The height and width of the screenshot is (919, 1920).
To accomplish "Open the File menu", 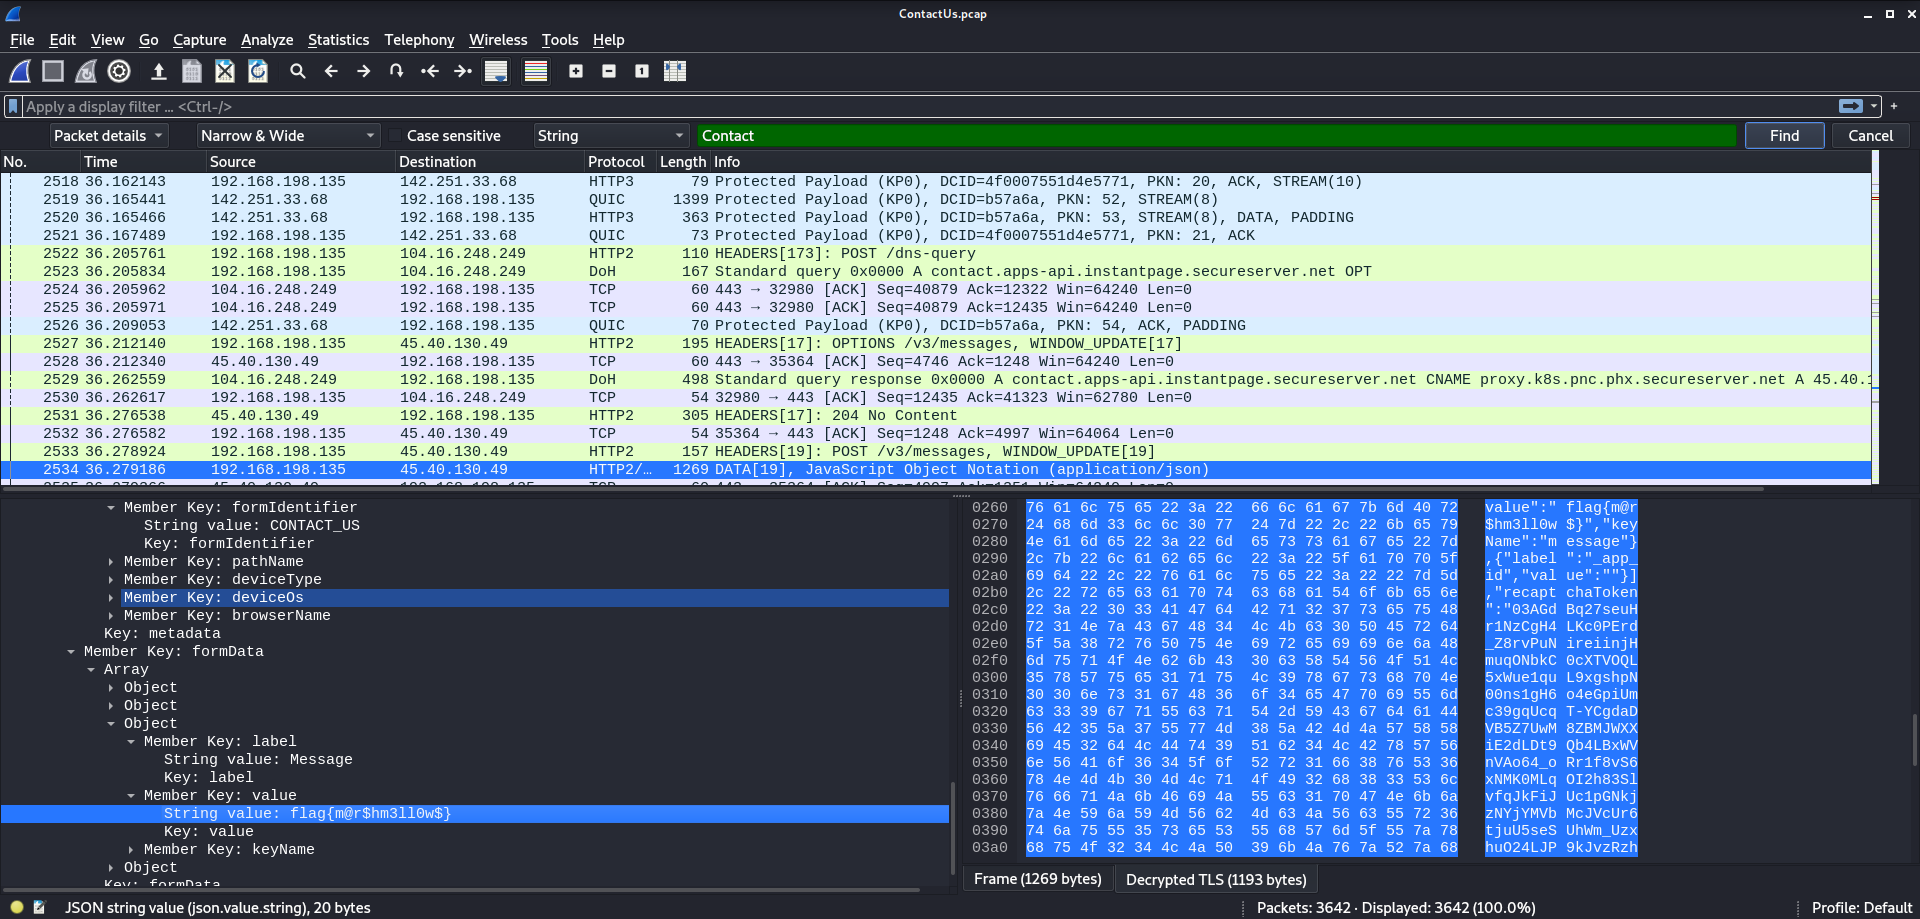I will [x=22, y=40].
